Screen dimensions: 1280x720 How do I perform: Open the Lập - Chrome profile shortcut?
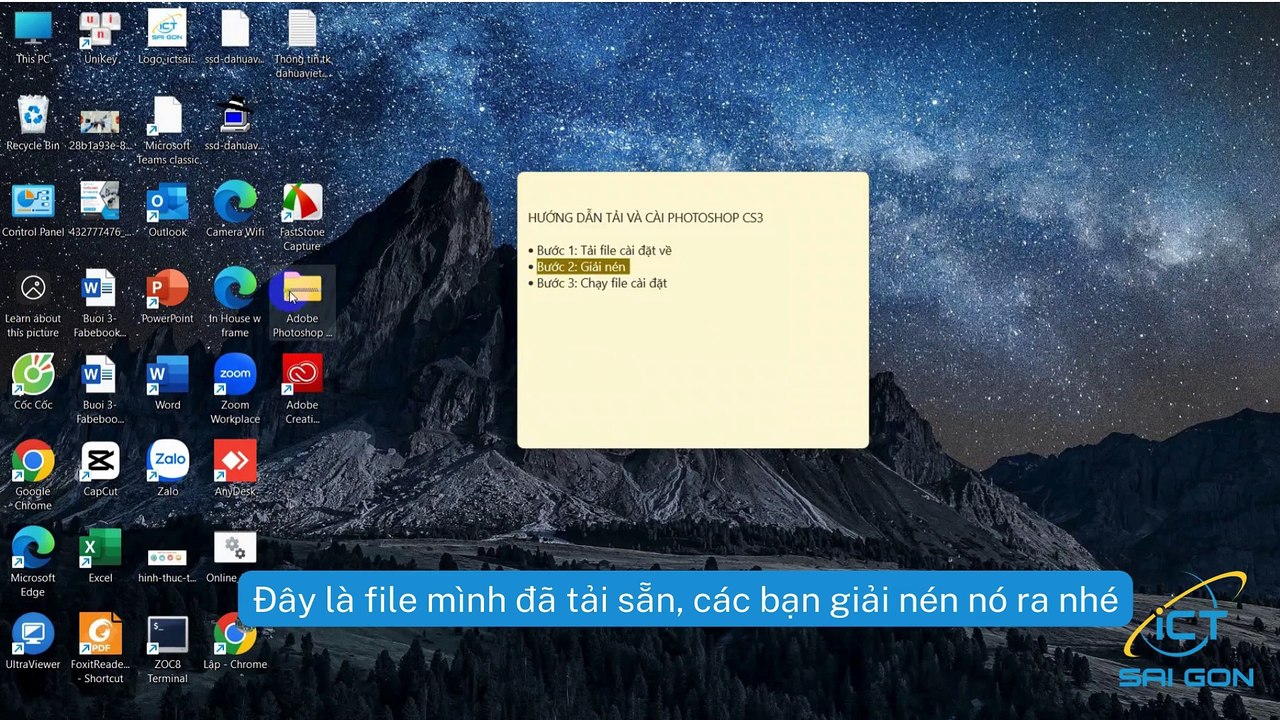235,642
